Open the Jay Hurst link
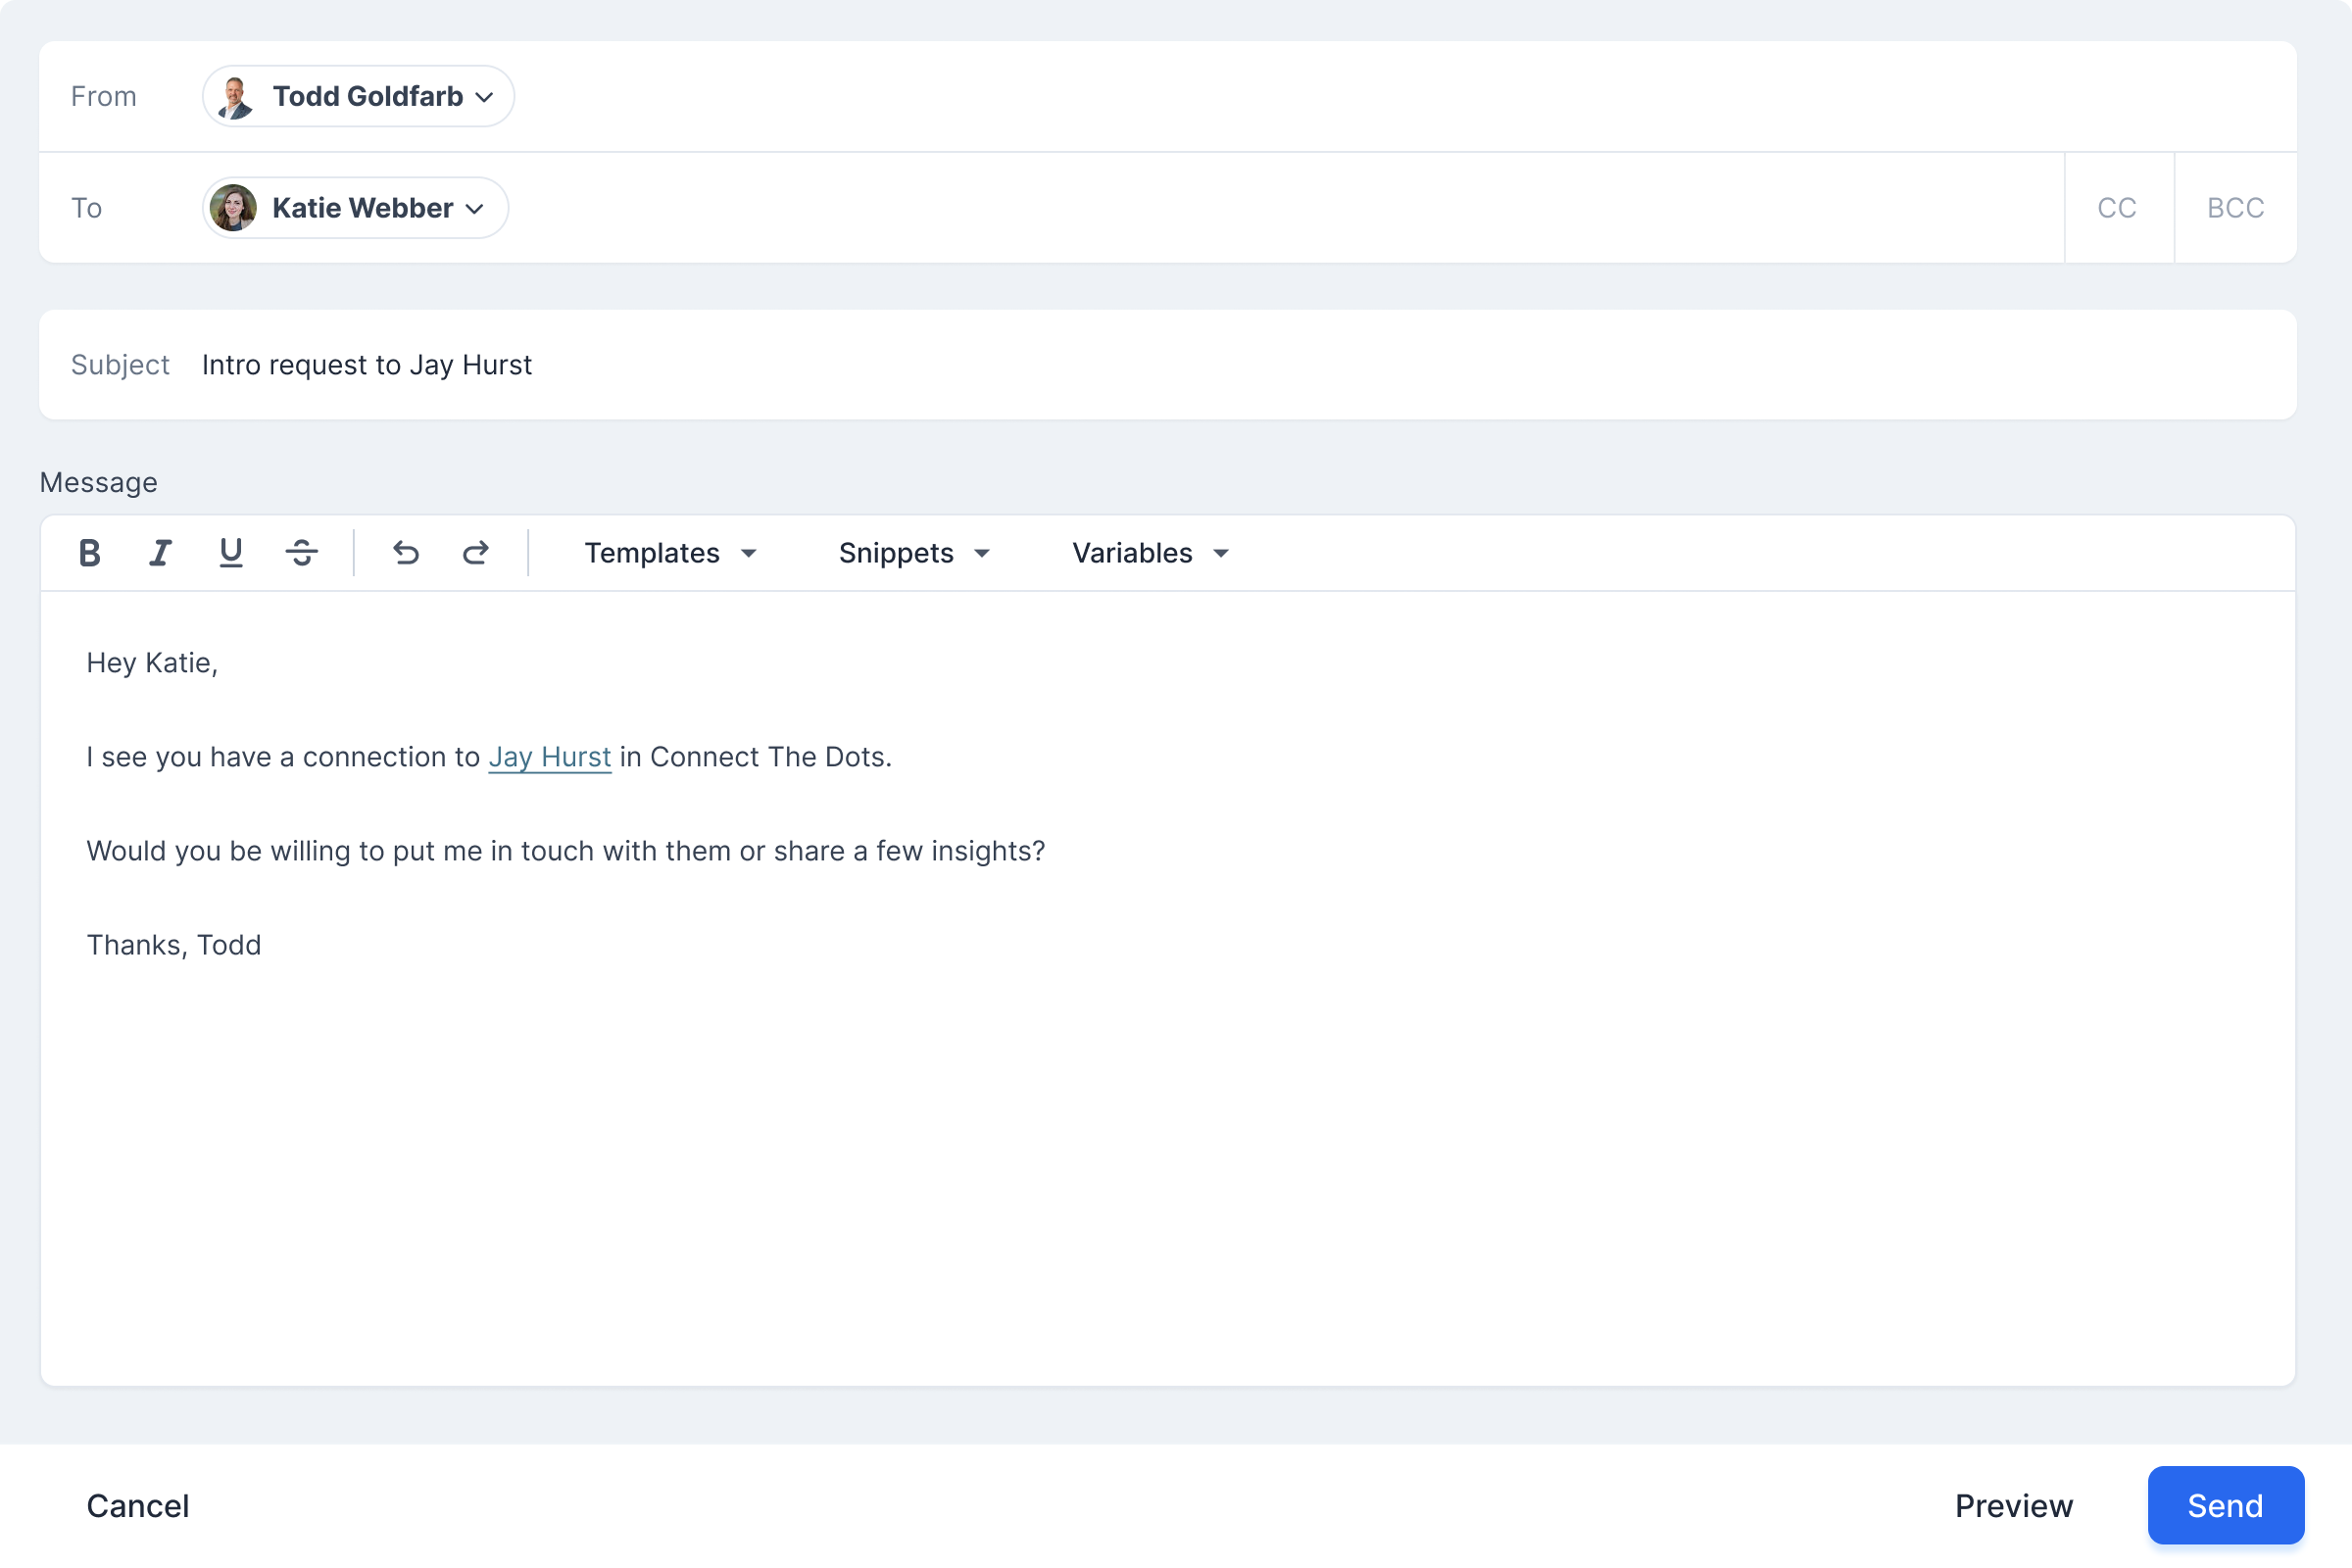Image resolution: width=2352 pixels, height=1568 pixels. (549, 757)
